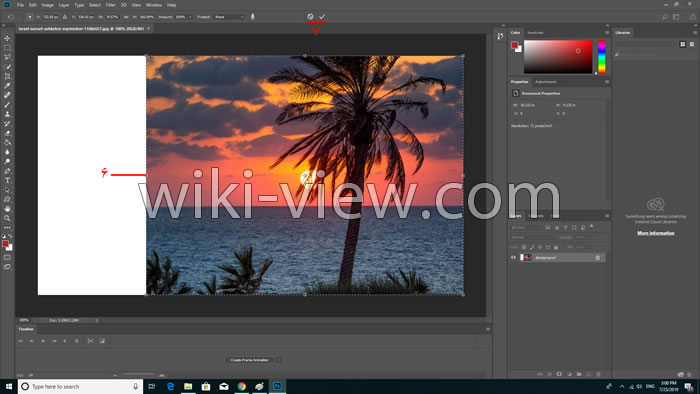Filter layers by type layers
Image resolution: width=700 pixels, height=394 pixels.
[x=565, y=228]
